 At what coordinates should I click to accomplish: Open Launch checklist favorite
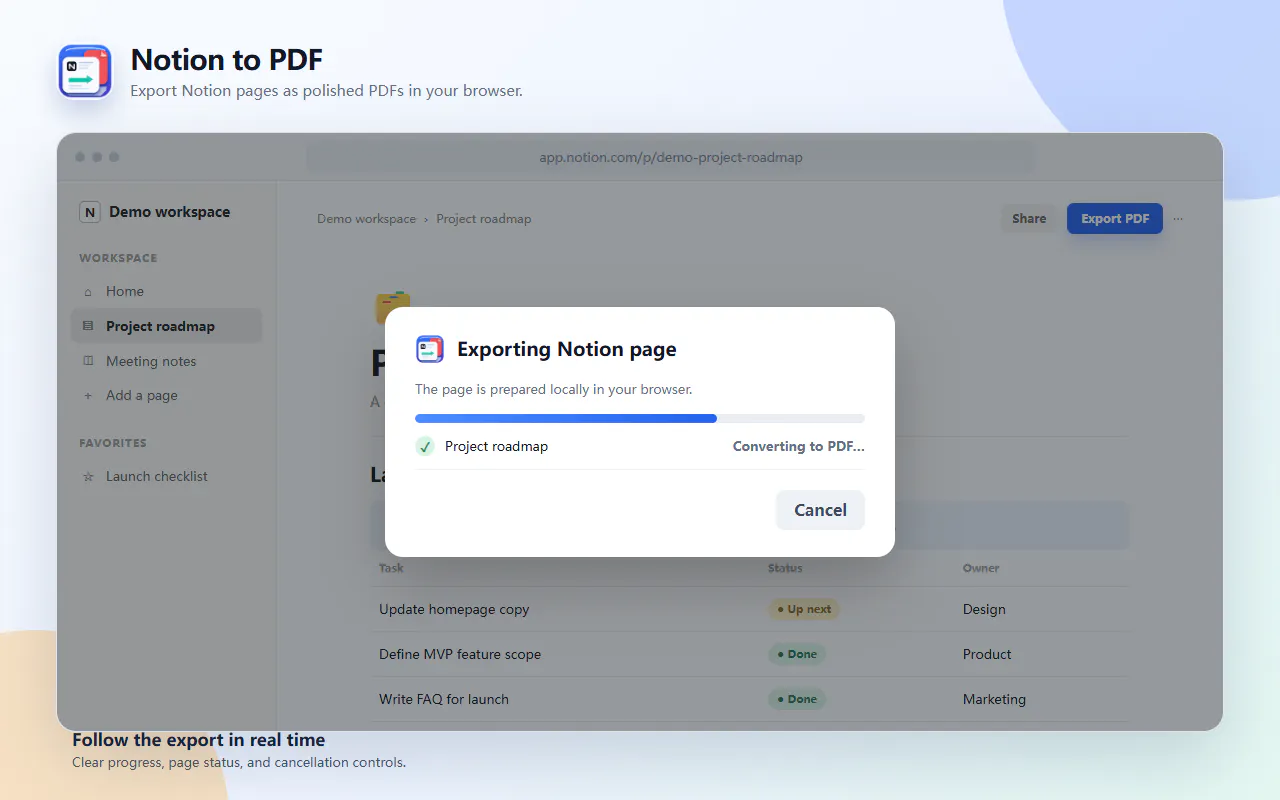(x=166, y=477)
